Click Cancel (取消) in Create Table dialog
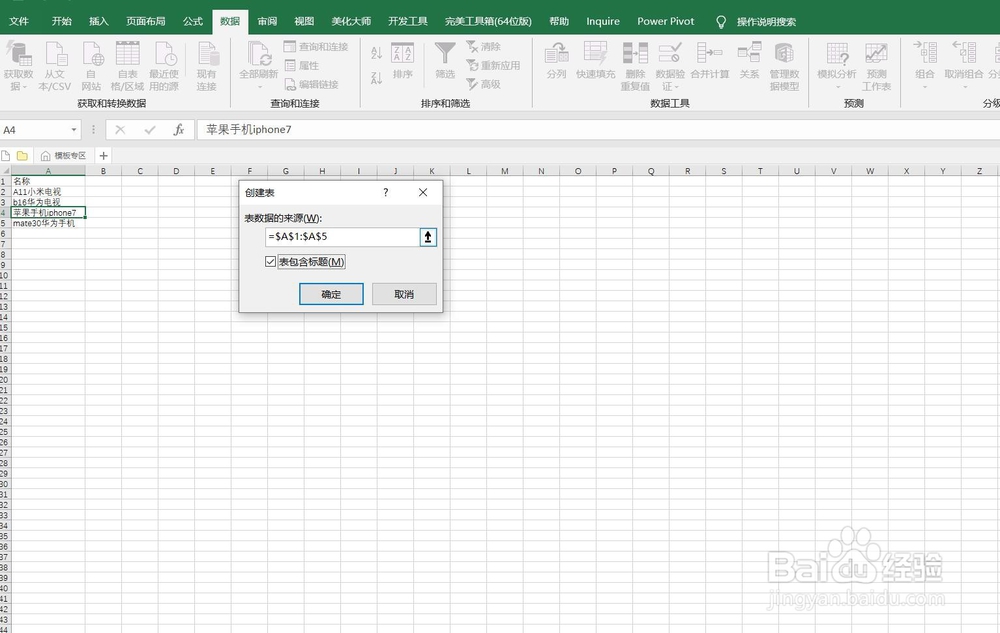1000x633 pixels. point(404,294)
